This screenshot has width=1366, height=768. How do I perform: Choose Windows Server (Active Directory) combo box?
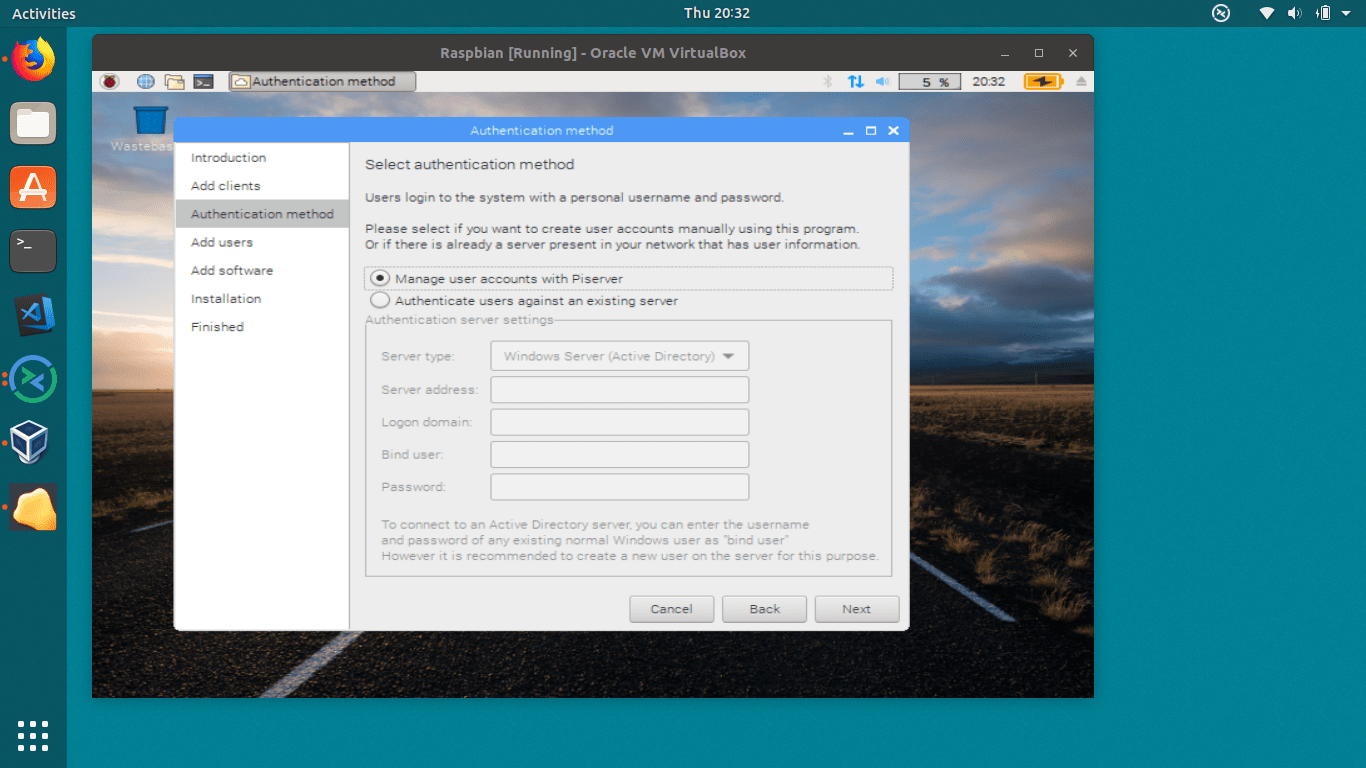[x=618, y=355]
